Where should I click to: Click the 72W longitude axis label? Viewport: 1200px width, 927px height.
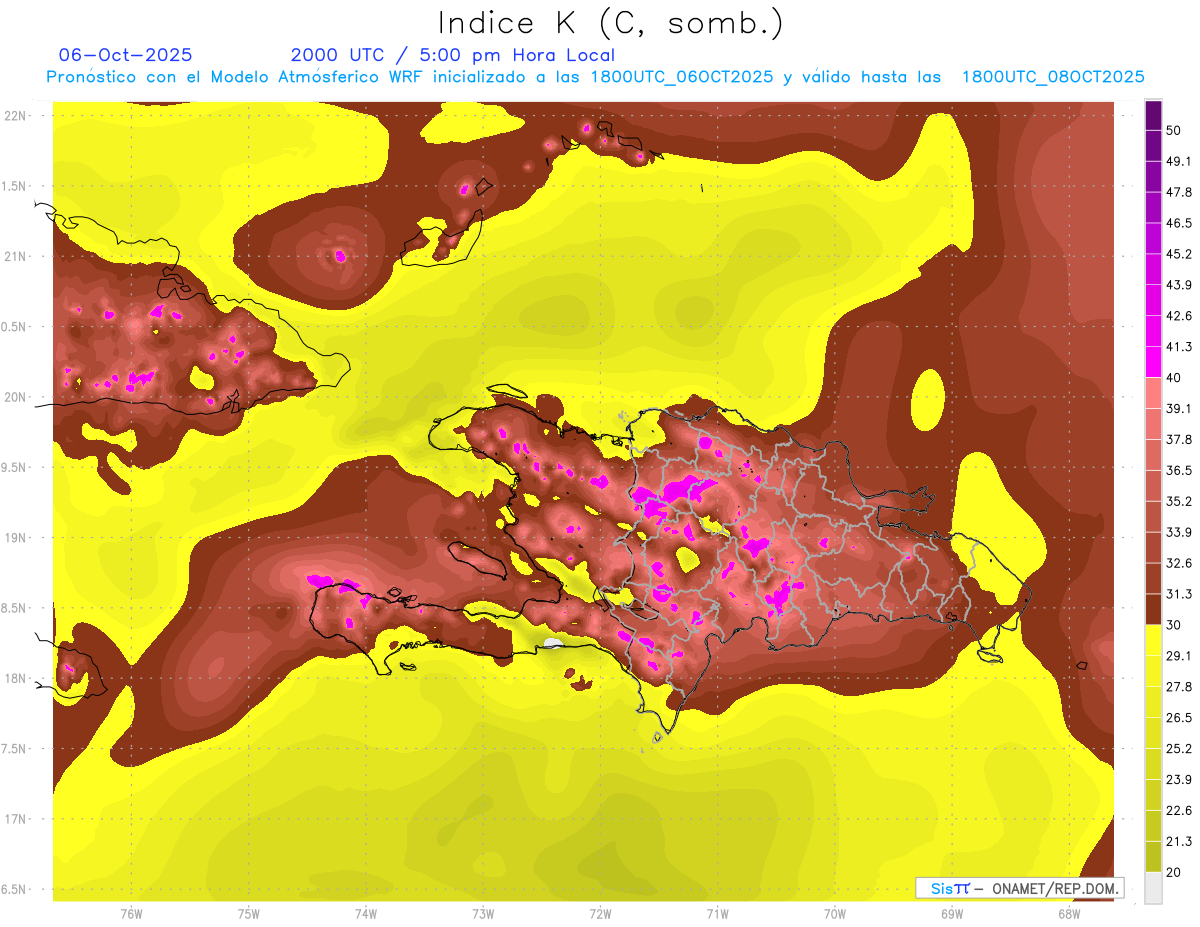(x=600, y=914)
